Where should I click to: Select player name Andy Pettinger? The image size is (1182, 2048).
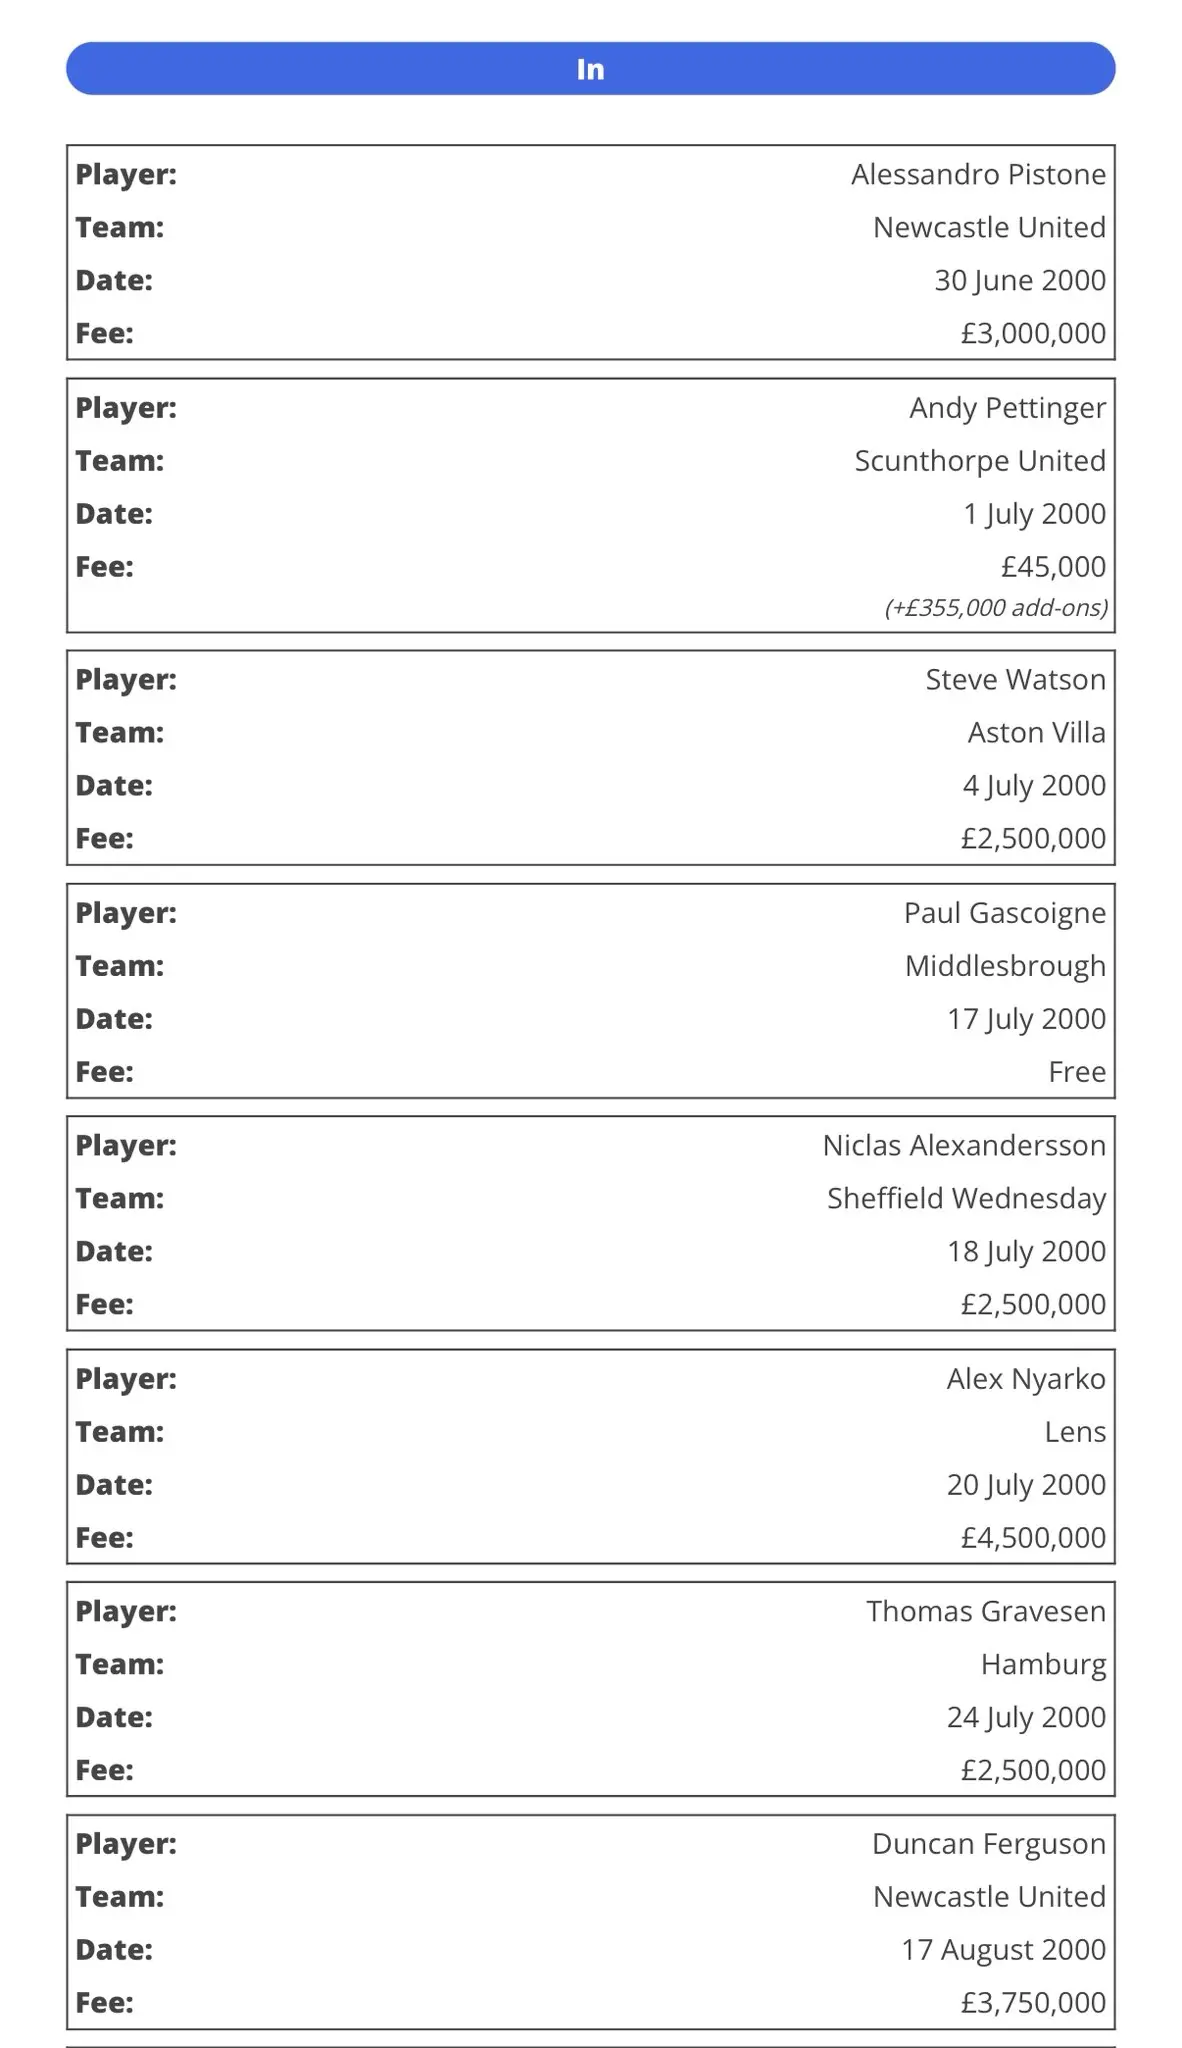pyautogui.click(x=1006, y=407)
